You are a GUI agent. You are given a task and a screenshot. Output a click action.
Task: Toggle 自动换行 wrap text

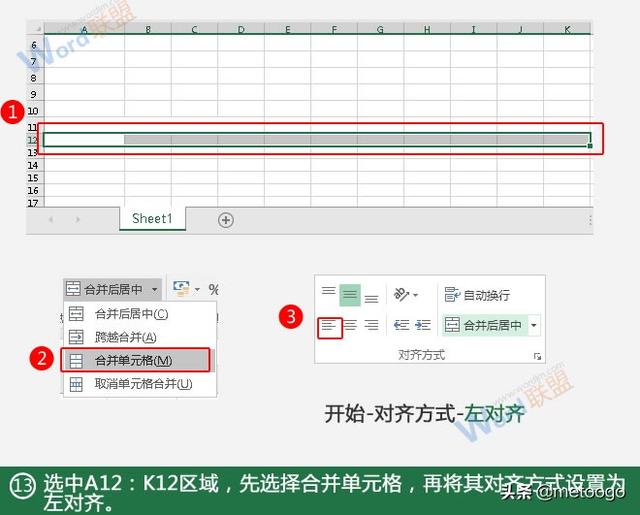click(x=477, y=295)
